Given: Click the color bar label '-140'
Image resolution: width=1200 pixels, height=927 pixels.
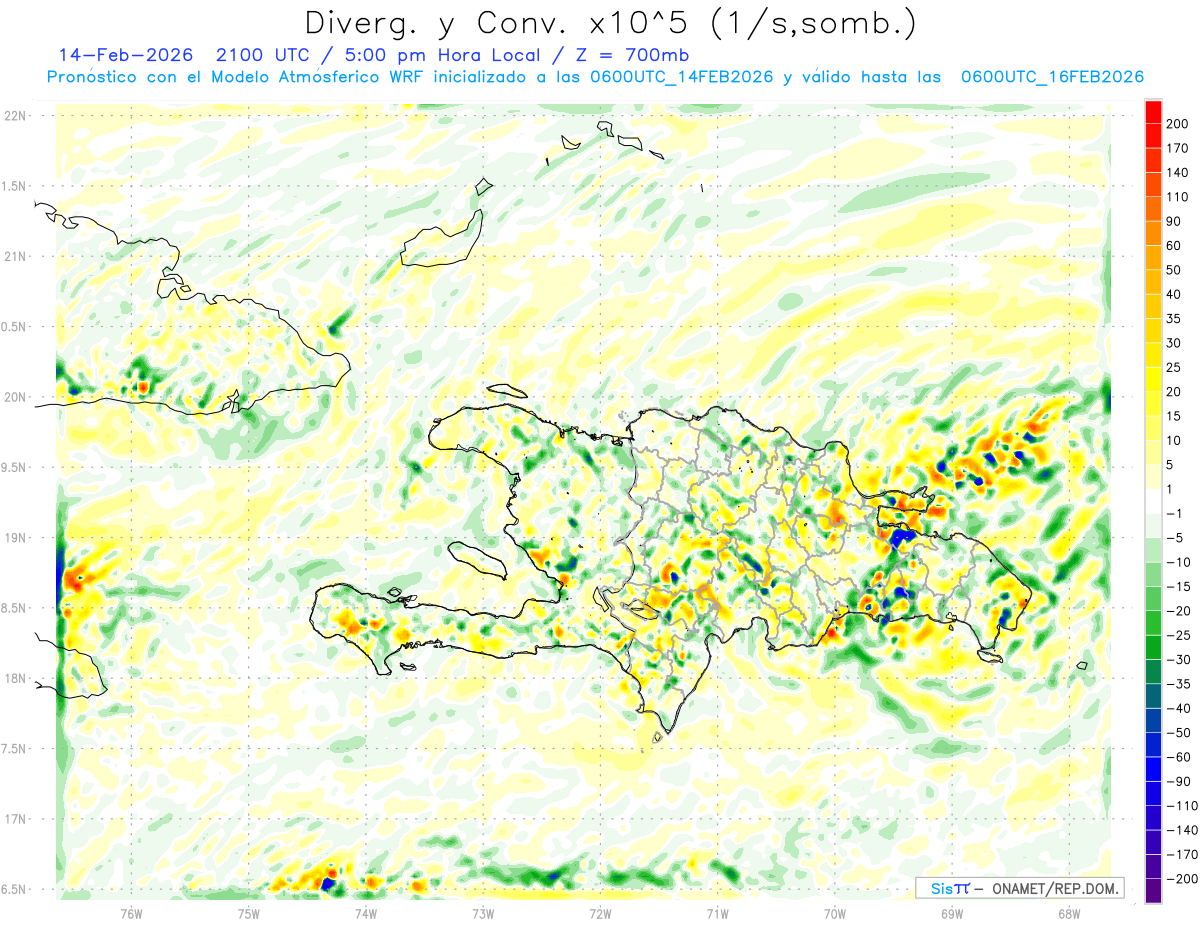Looking at the screenshot, I should click(x=1180, y=830).
